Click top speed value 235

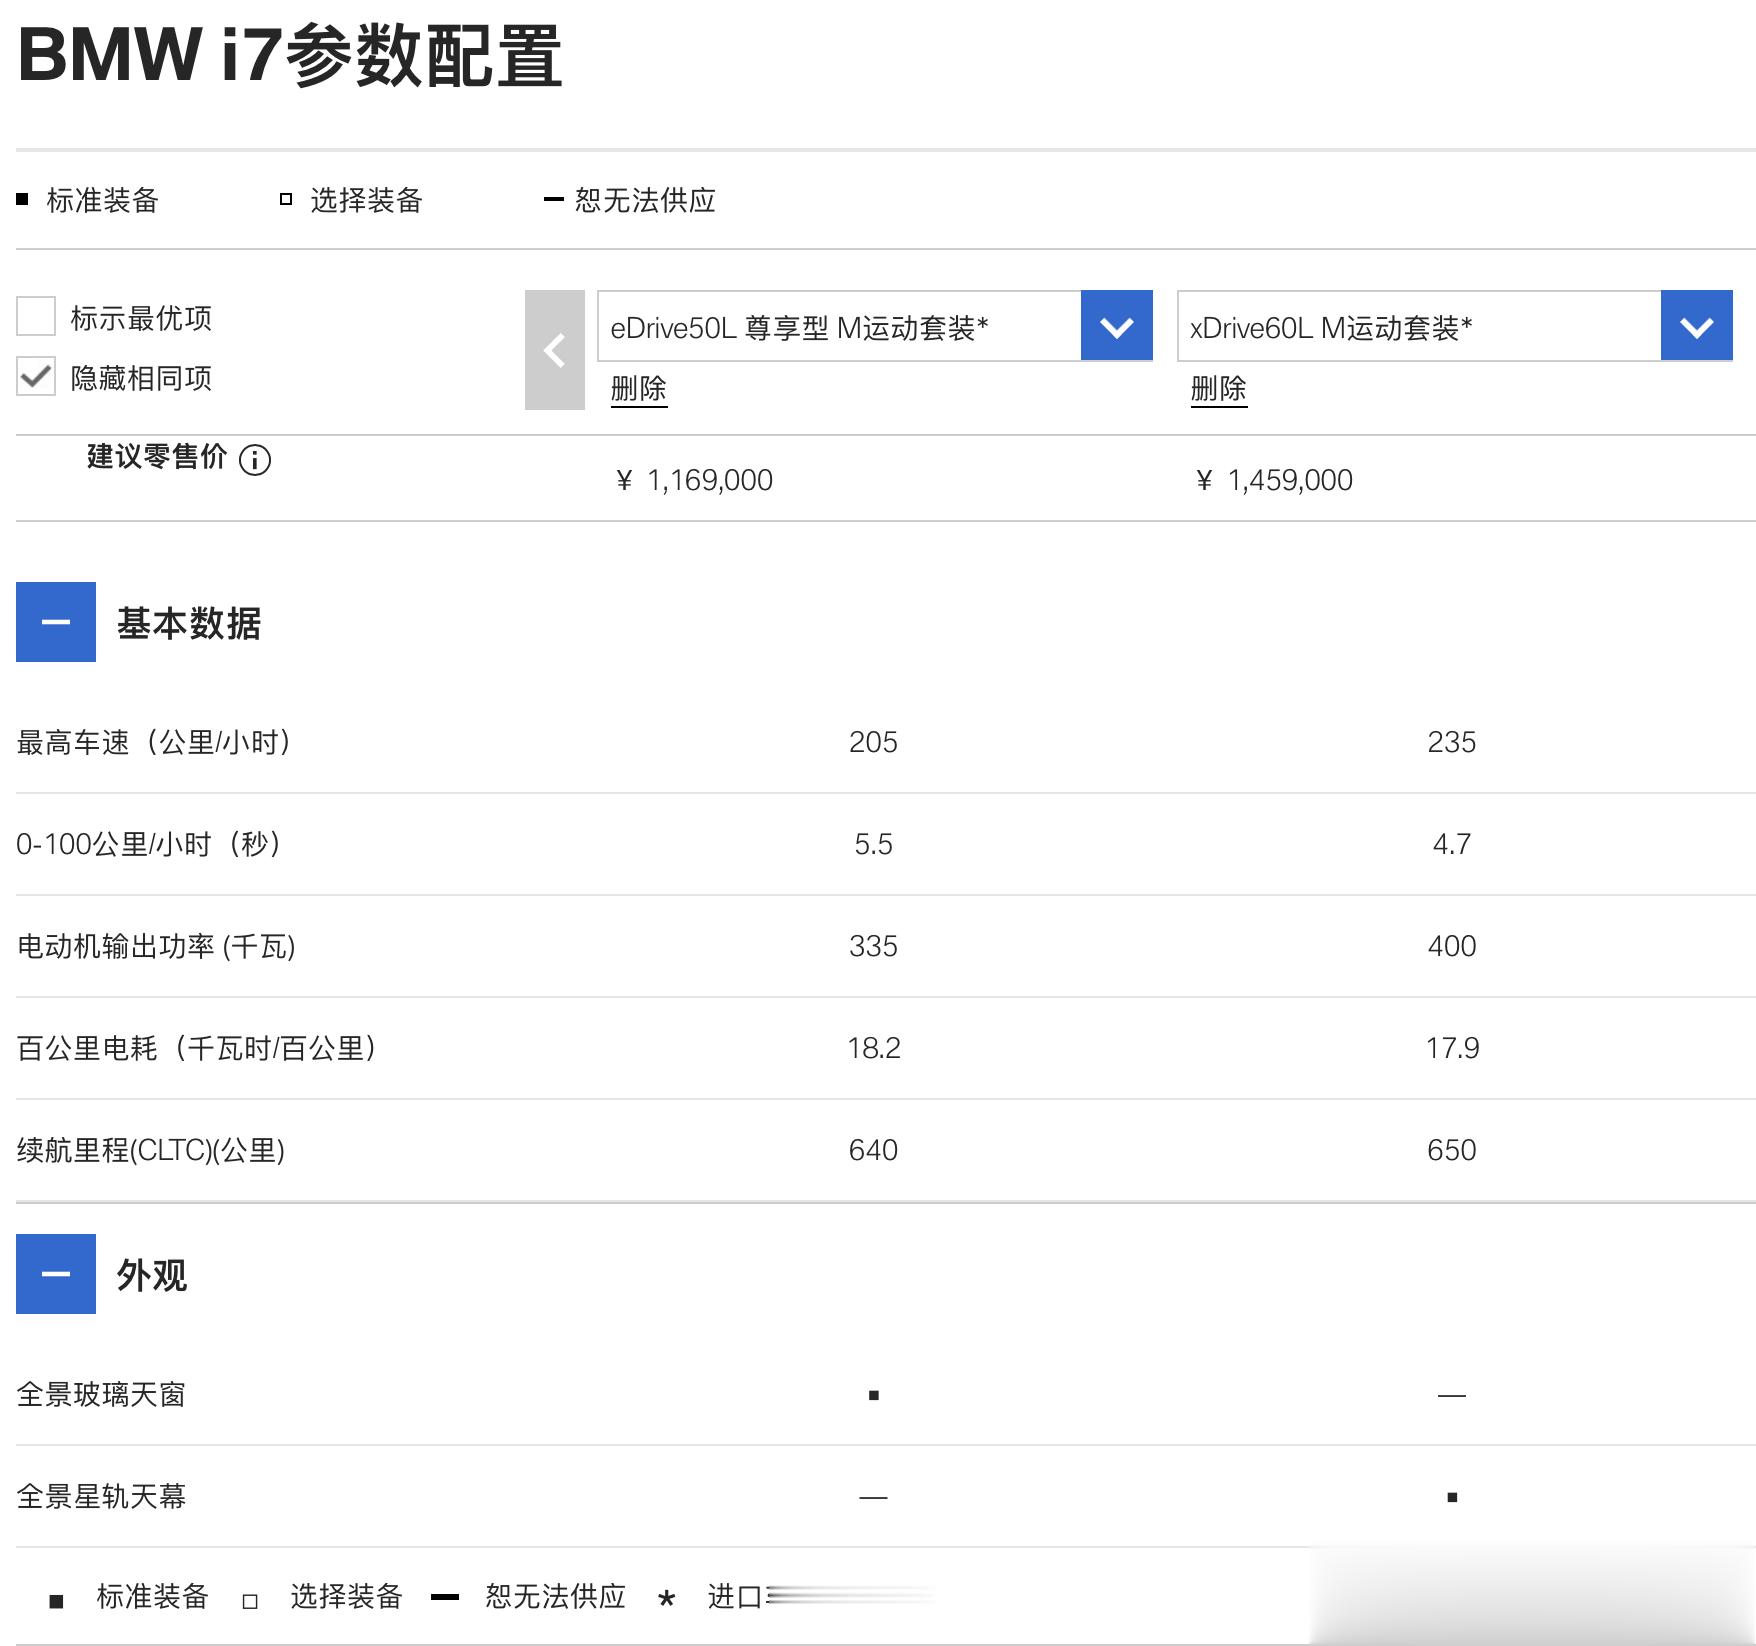(x=1452, y=742)
